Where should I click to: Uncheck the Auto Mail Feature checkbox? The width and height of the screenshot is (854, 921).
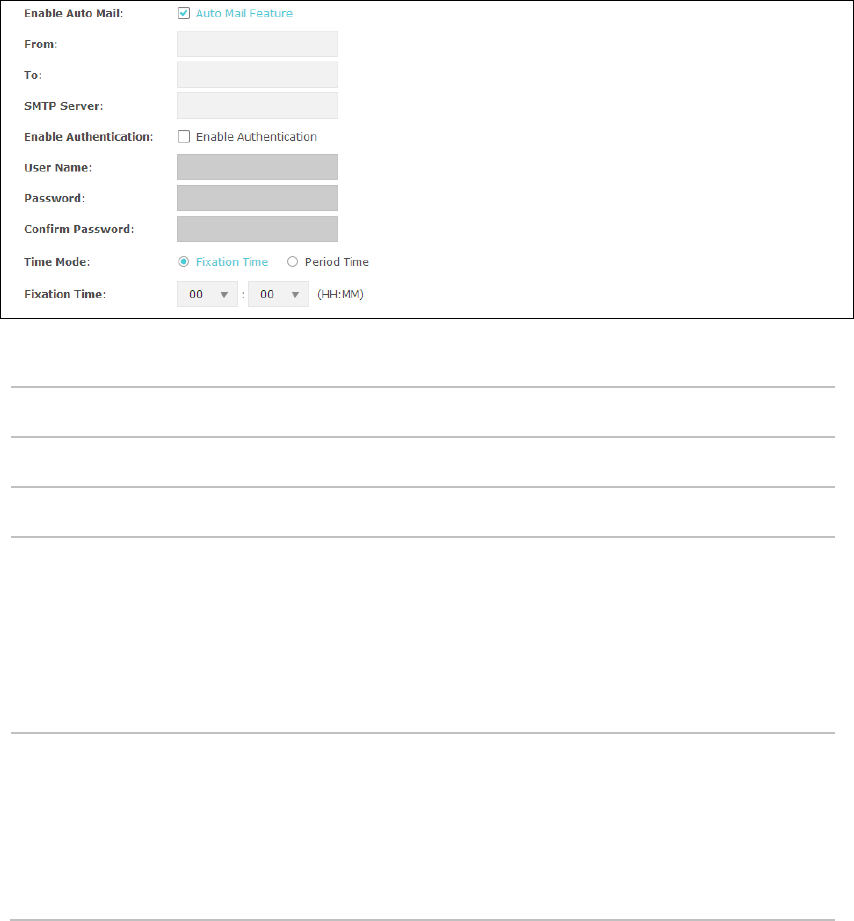coord(184,13)
